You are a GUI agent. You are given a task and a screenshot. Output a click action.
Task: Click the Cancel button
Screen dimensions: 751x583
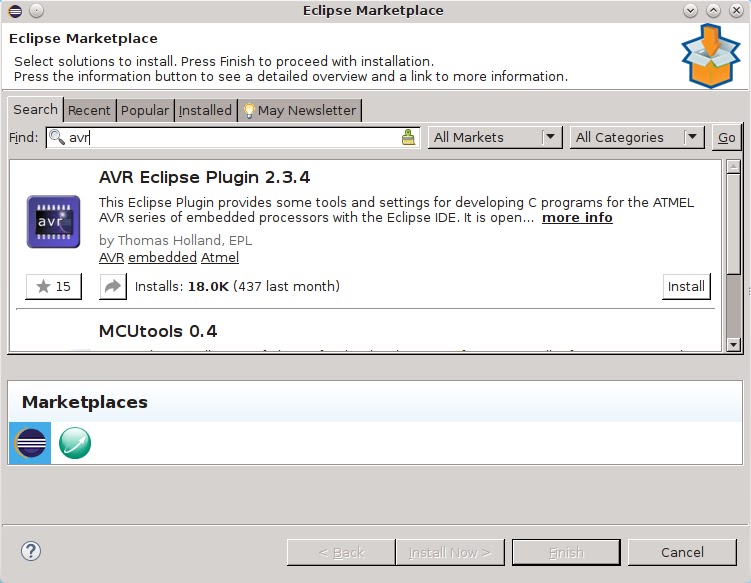682,552
